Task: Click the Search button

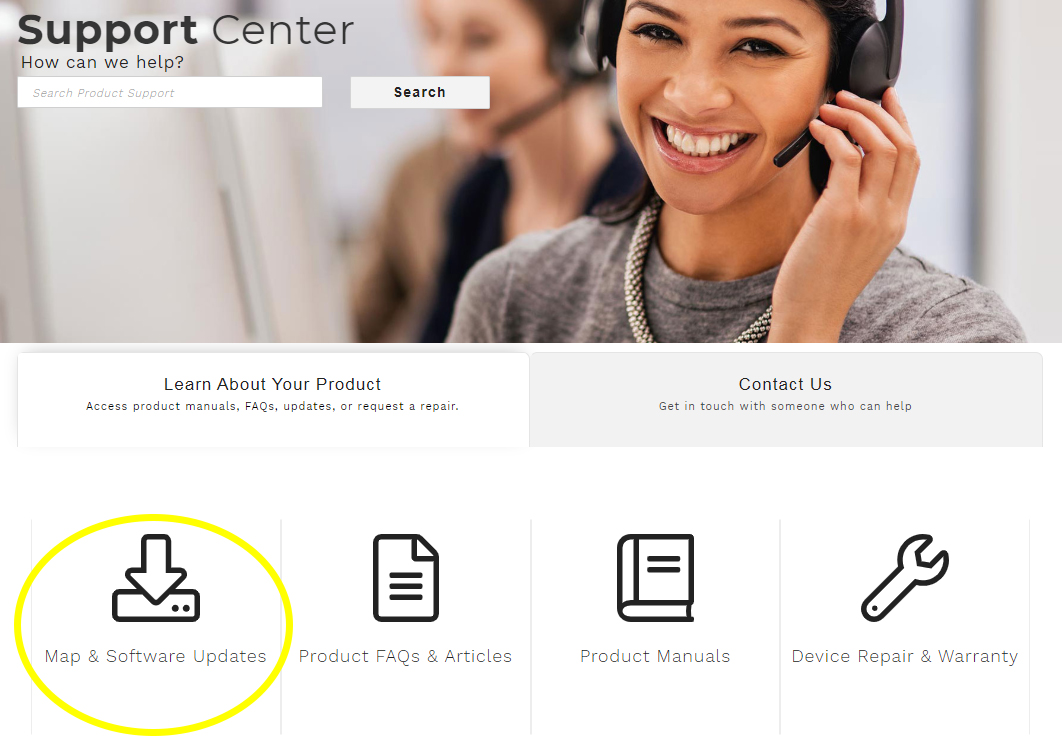Action: point(420,92)
